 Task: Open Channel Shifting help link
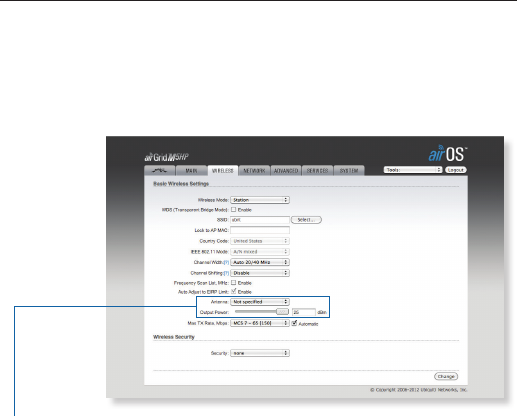click(x=226, y=273)
